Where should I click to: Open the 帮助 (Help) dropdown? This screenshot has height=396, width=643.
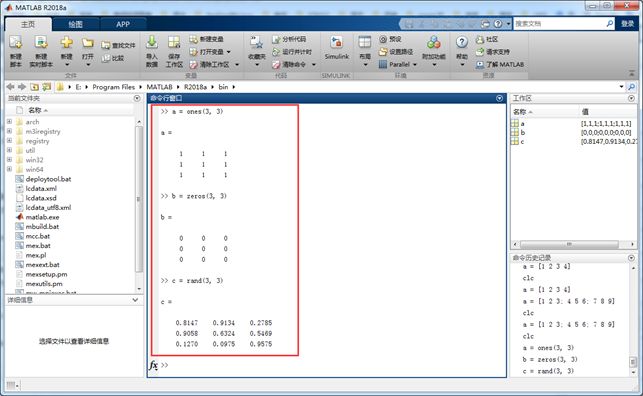click(x=462, y=65)
